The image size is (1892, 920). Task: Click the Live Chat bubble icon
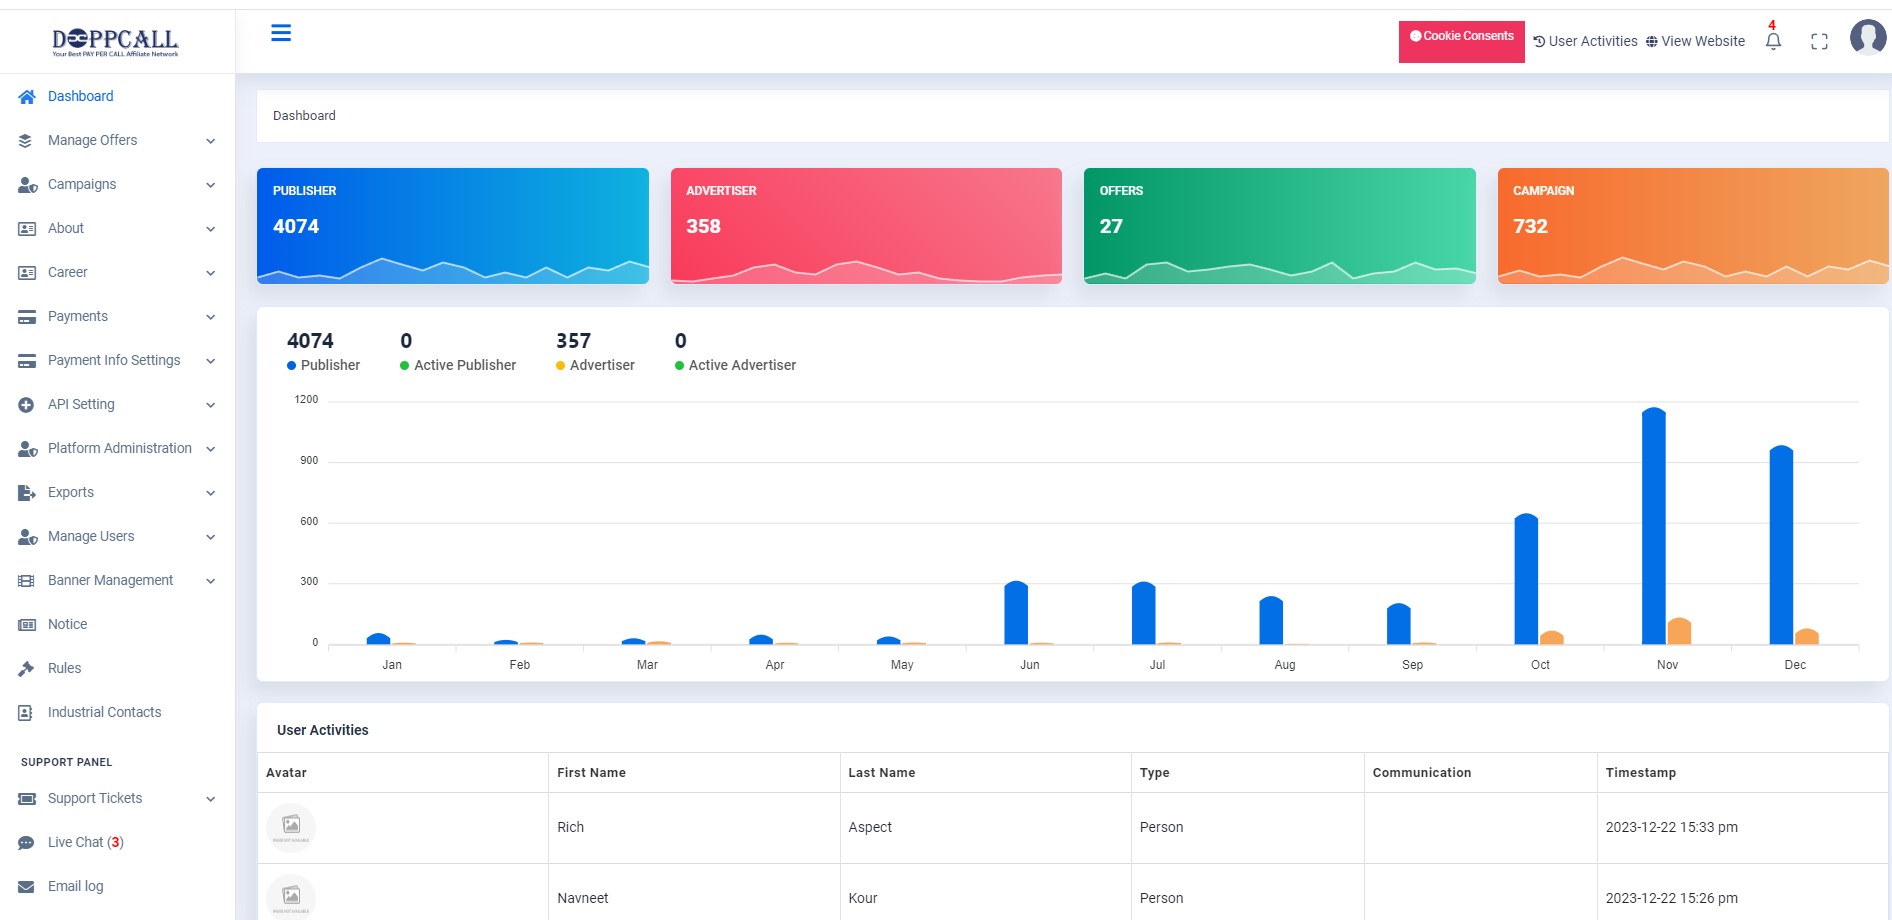26,843
